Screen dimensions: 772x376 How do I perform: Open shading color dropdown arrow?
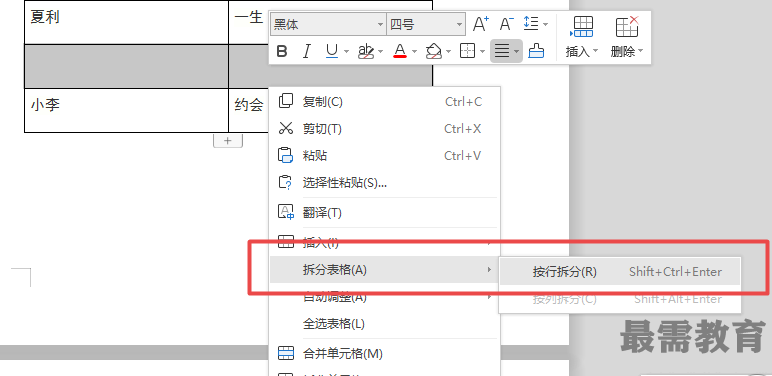(449, 51)
